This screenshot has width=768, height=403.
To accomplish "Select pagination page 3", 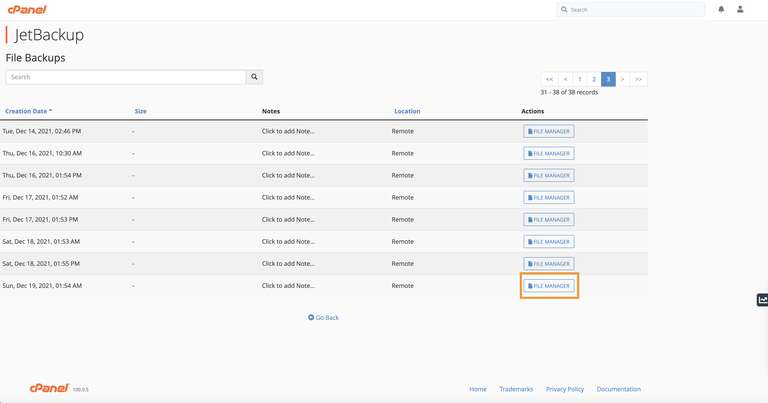I will 608,79.
